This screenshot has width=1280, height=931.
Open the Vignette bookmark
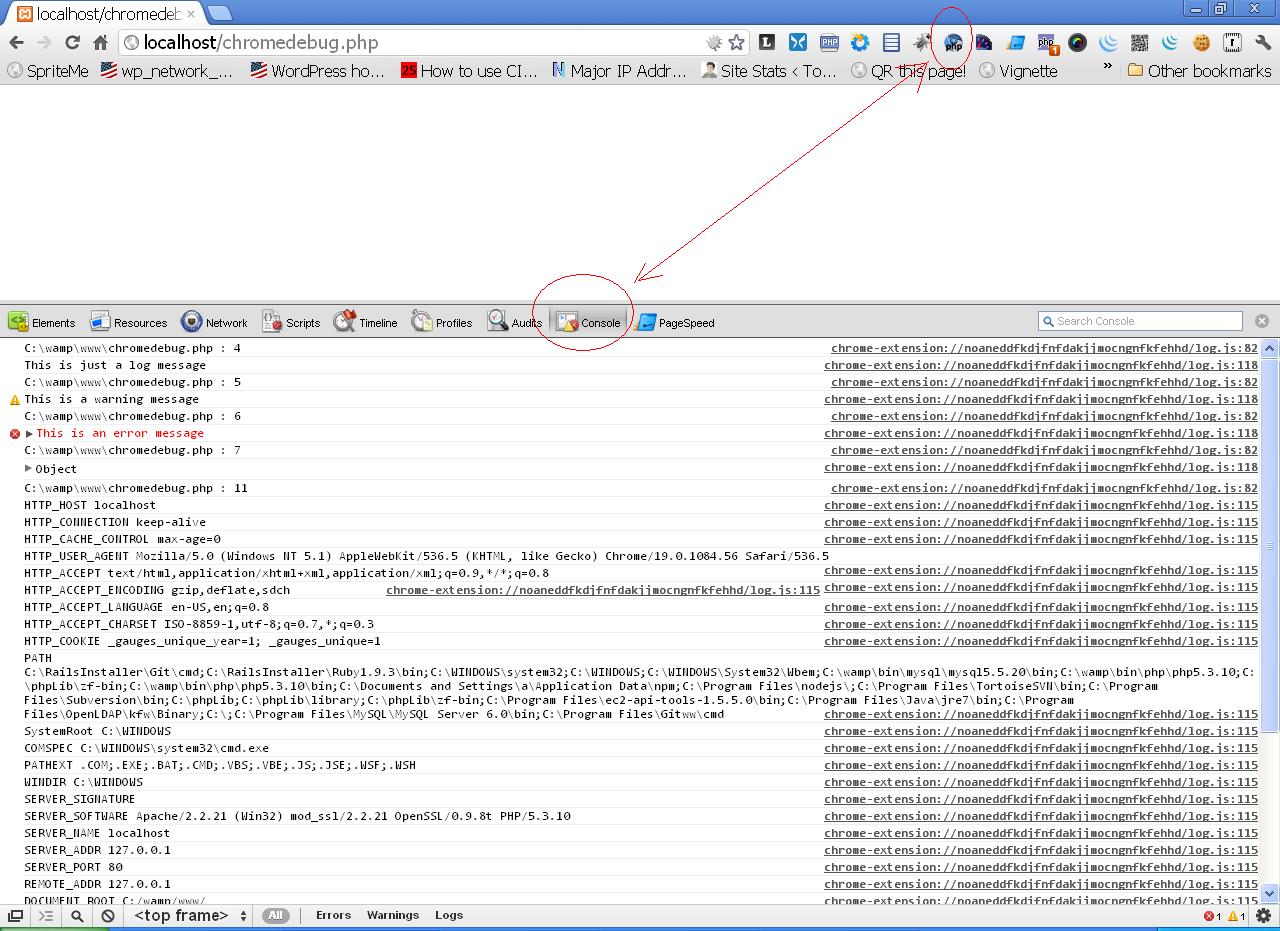point(1018,71)
